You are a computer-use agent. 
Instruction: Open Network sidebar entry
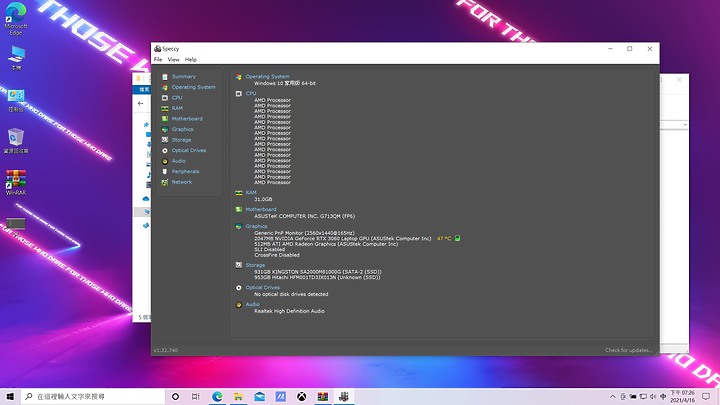pos(182,182)
